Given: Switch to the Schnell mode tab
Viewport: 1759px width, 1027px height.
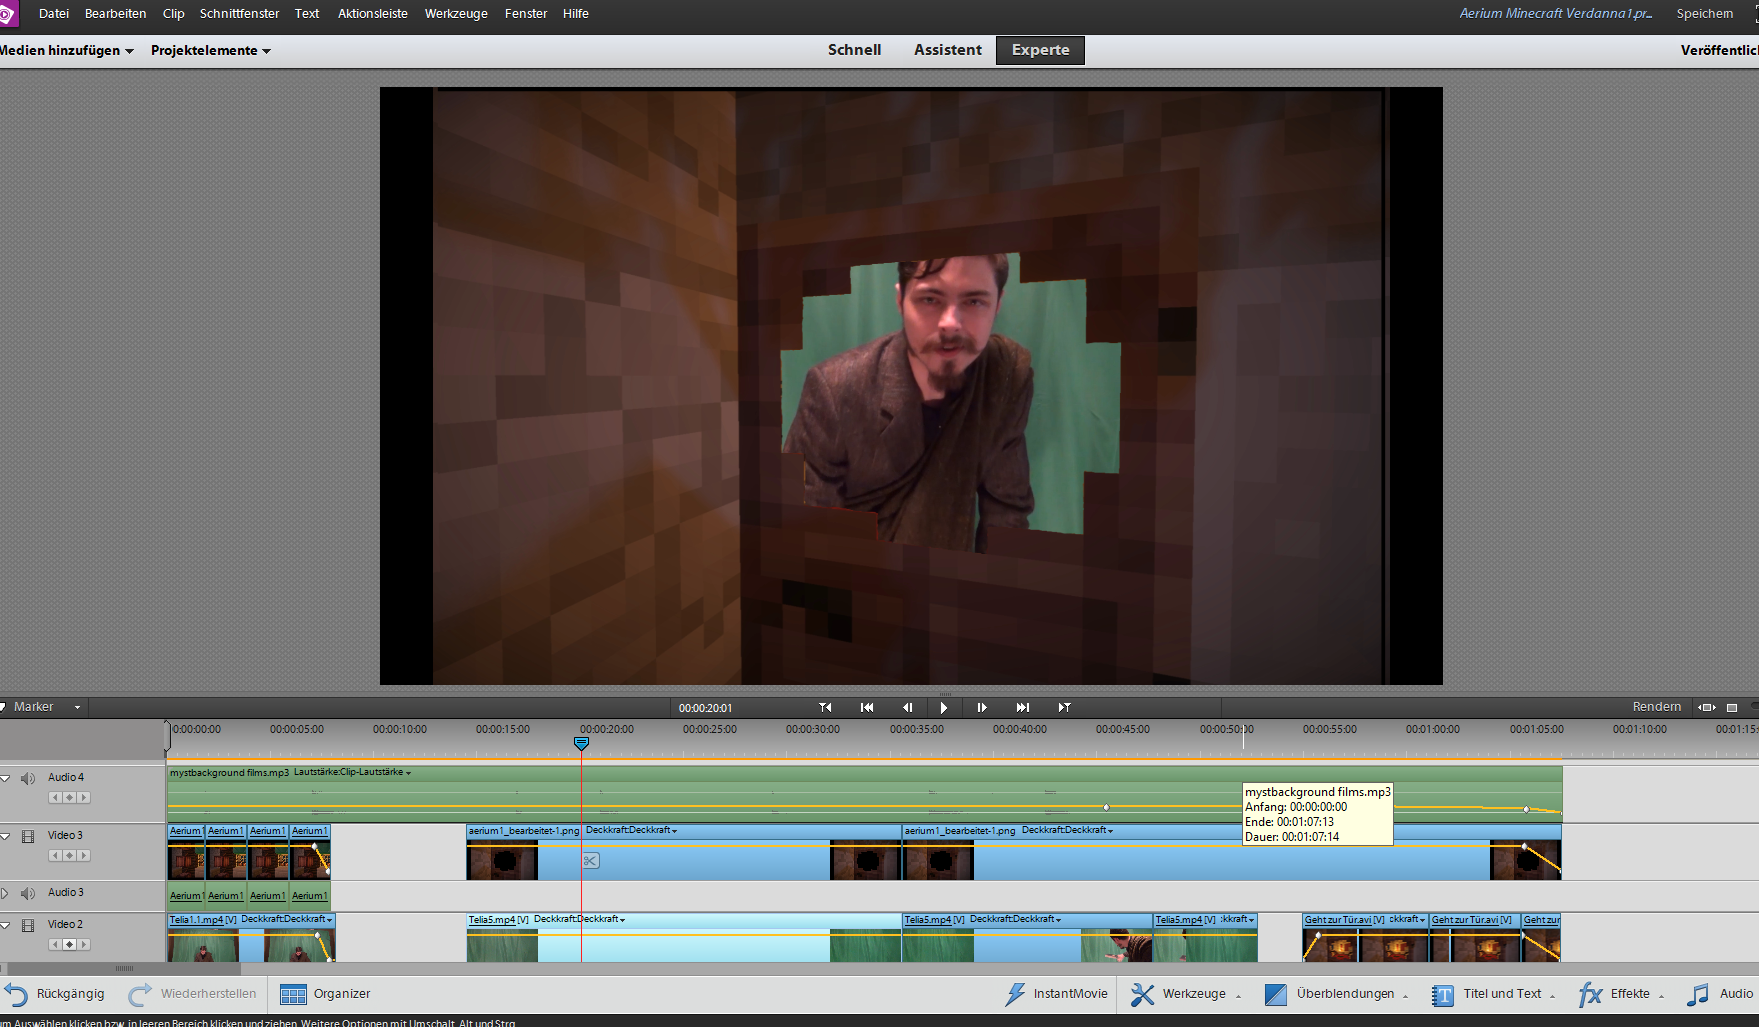Looking at the screenshot, I should point(854,50).
